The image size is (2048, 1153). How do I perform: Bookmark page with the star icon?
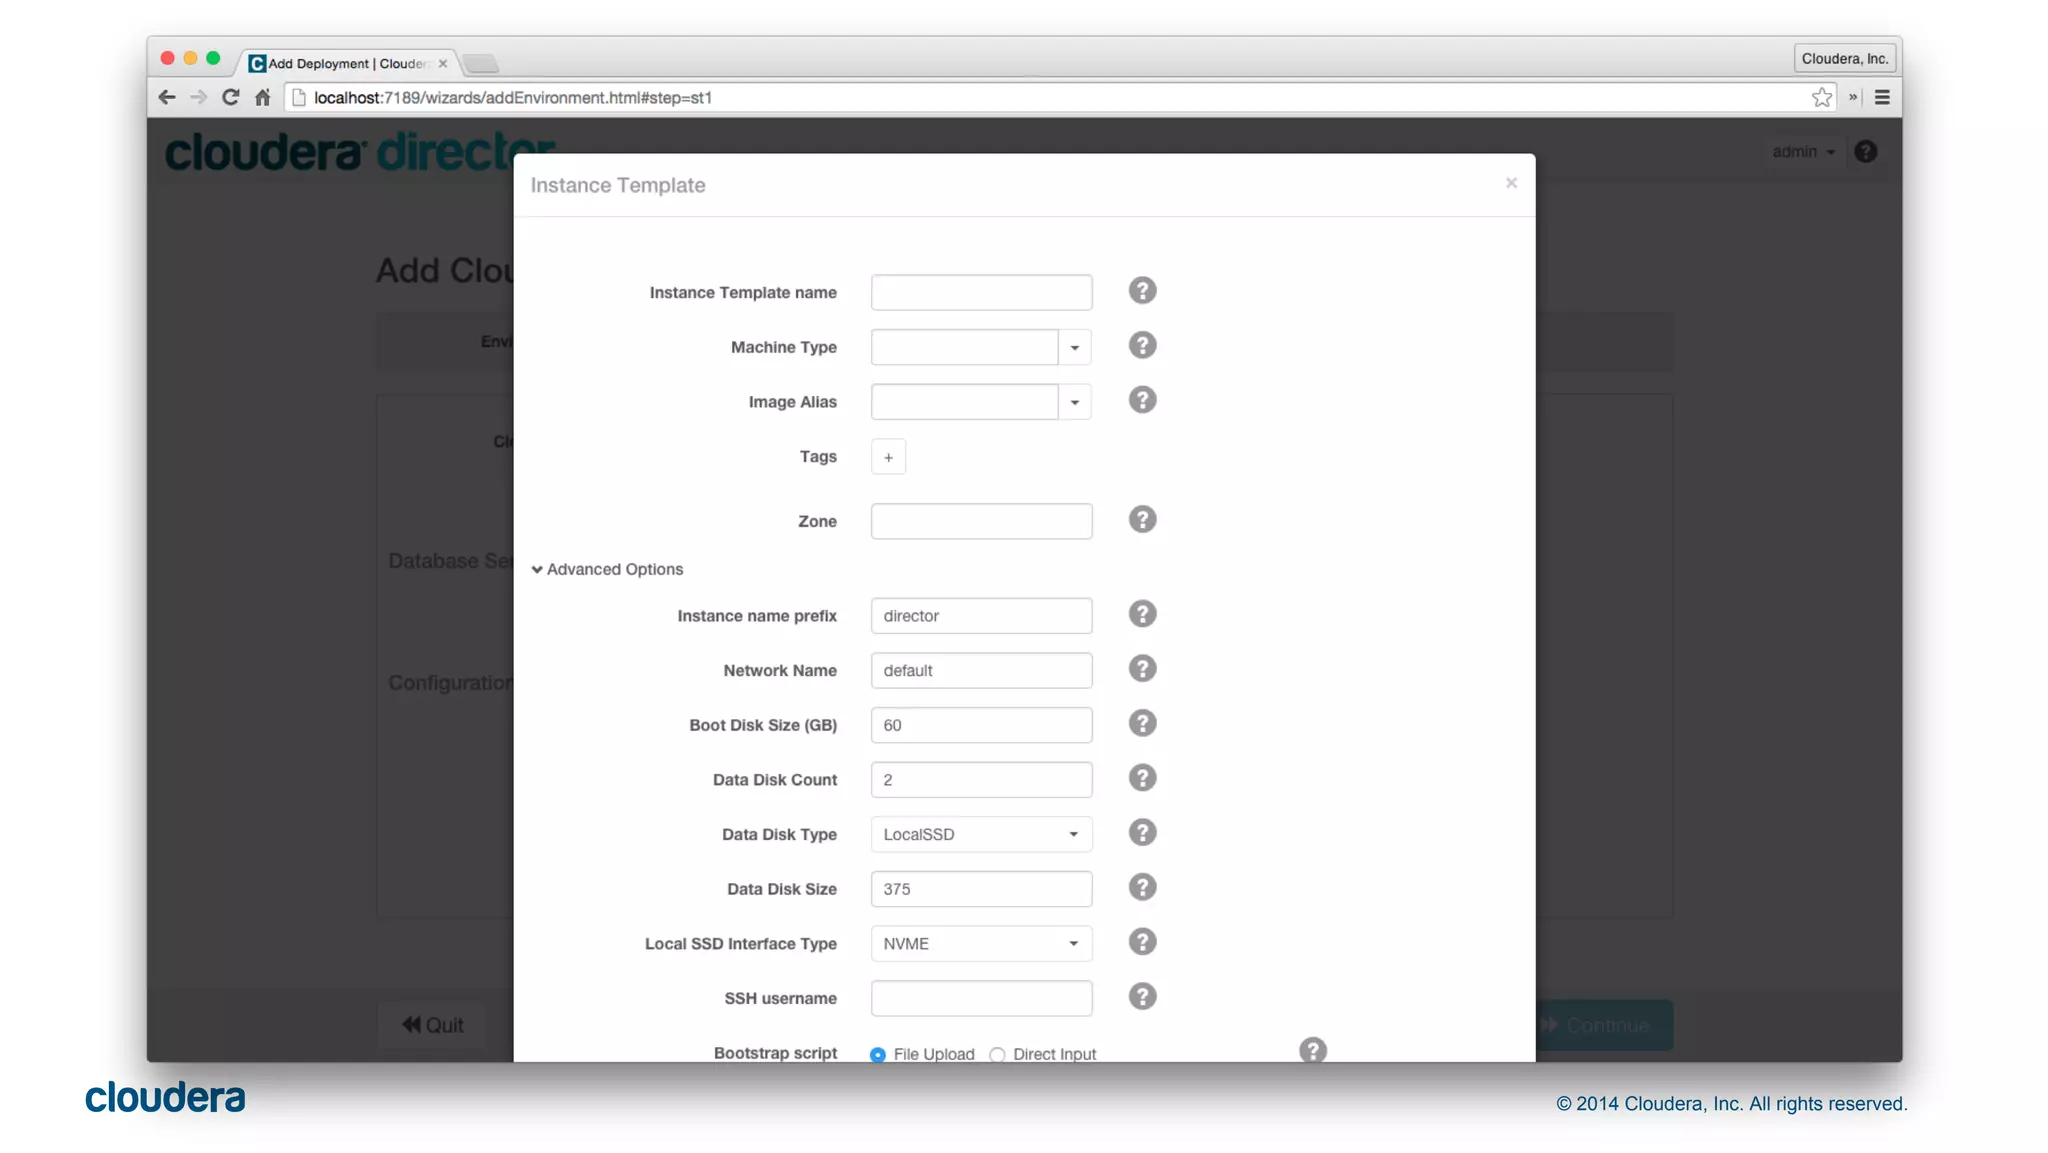click(x=1821, y=97)
